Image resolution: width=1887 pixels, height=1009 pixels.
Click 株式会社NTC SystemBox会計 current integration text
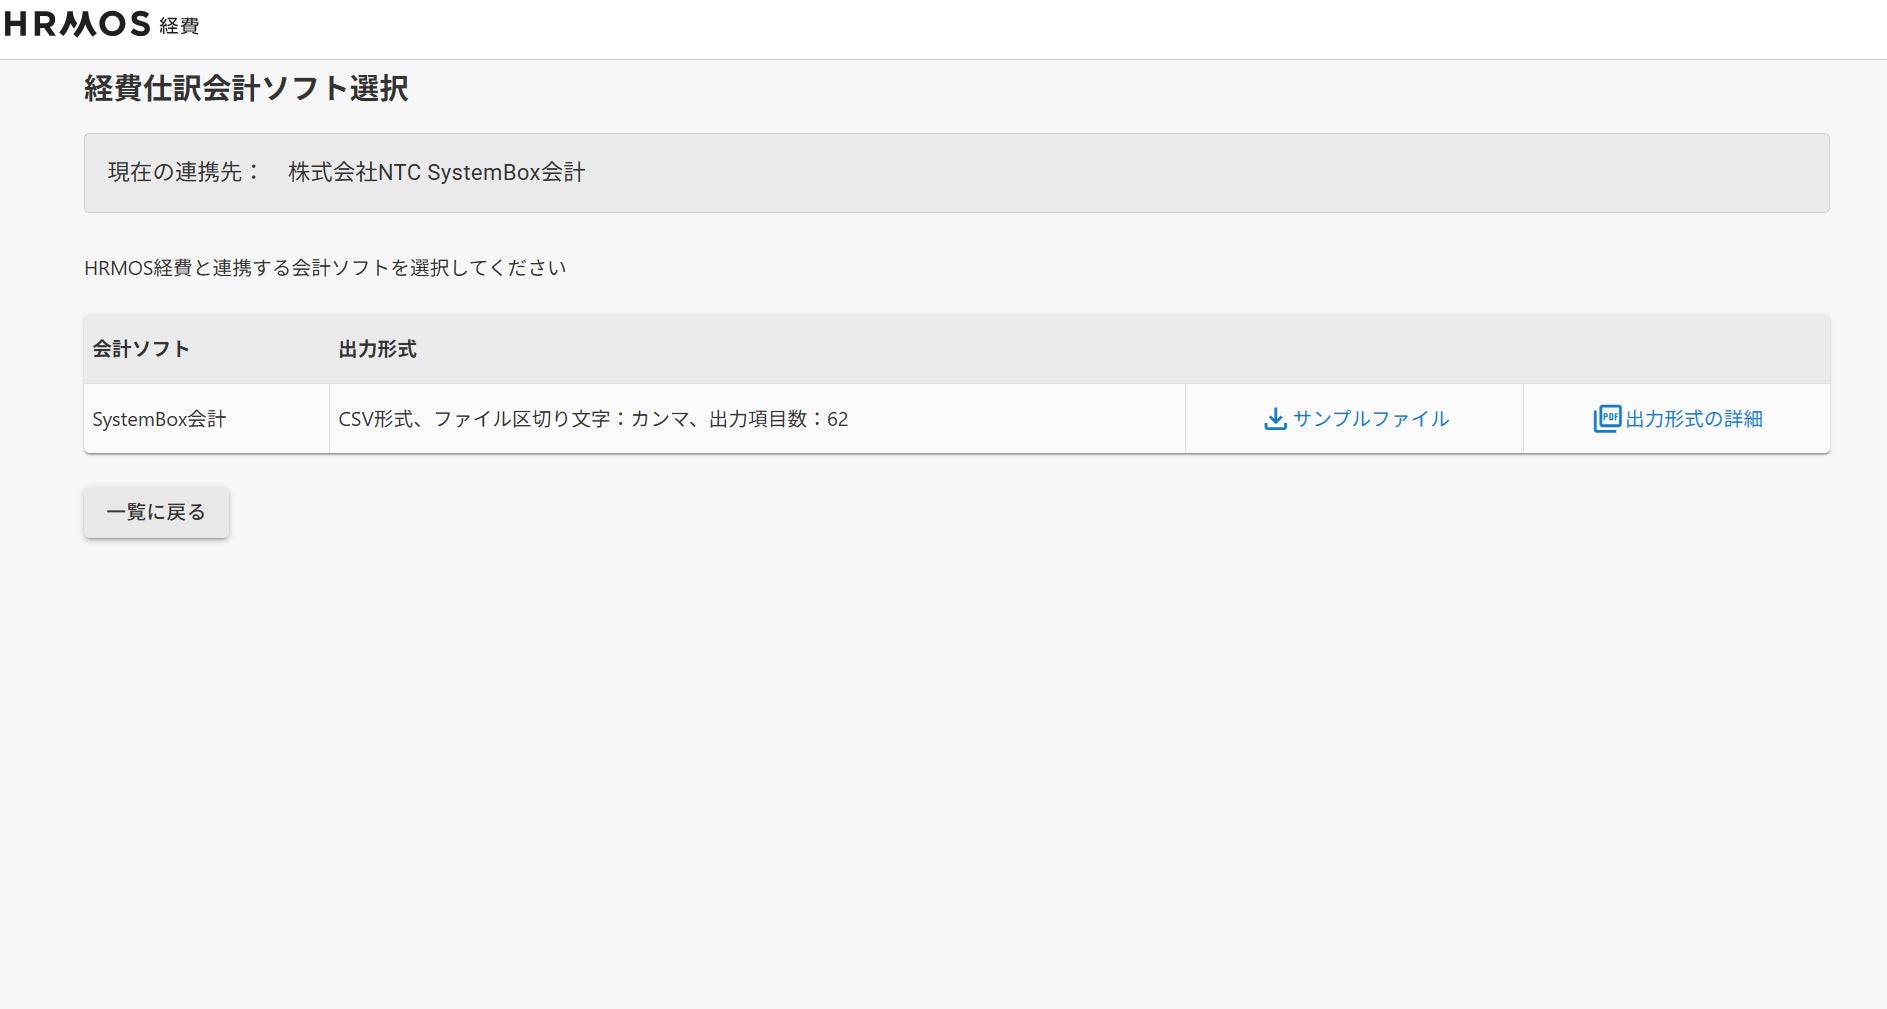point(437,172)
